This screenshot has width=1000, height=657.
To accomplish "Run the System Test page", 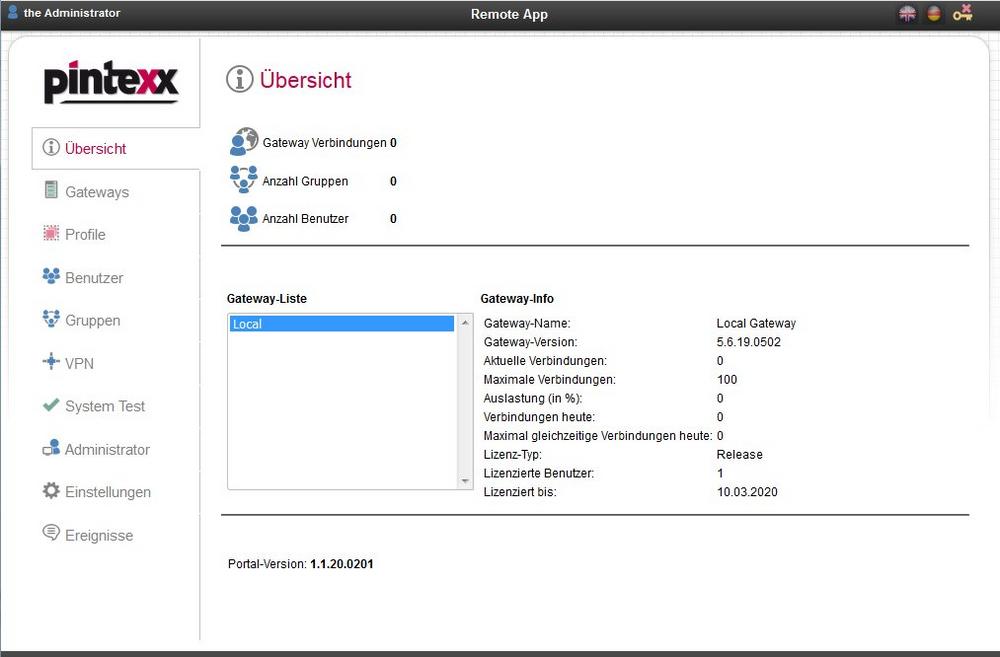I will (x=105, y=407).
